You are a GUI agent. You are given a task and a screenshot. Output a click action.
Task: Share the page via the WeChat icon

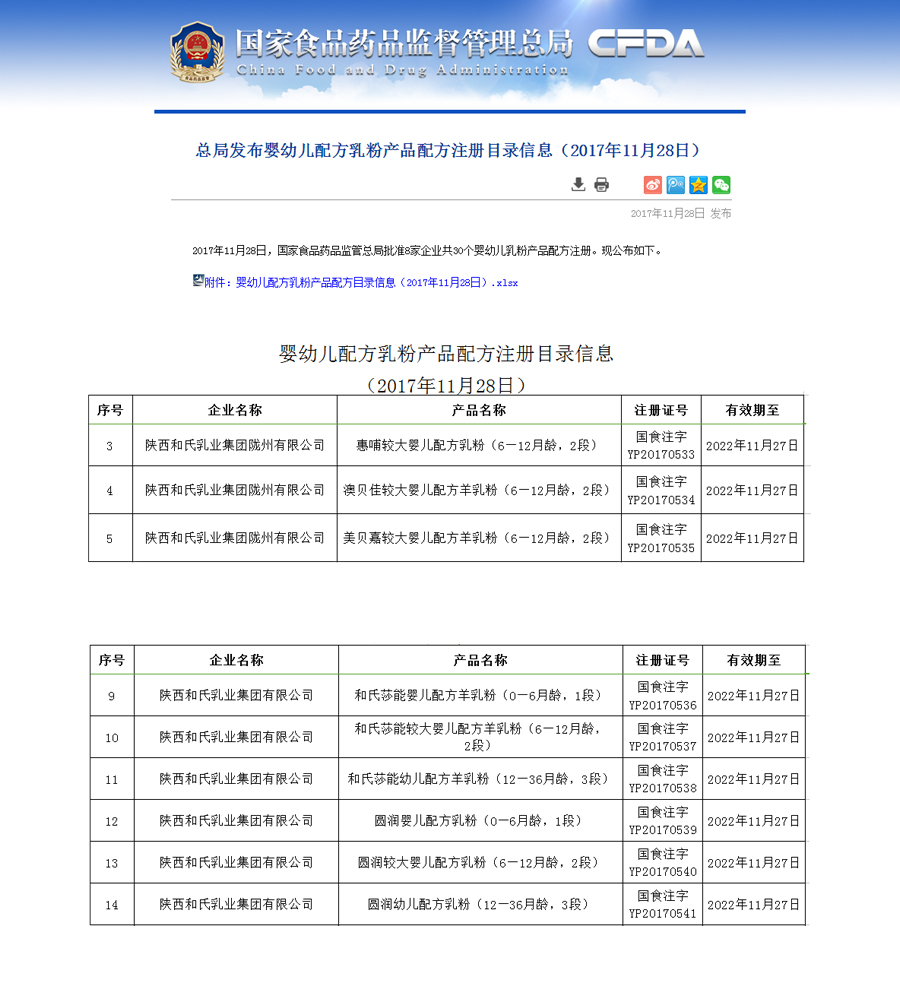721,185
